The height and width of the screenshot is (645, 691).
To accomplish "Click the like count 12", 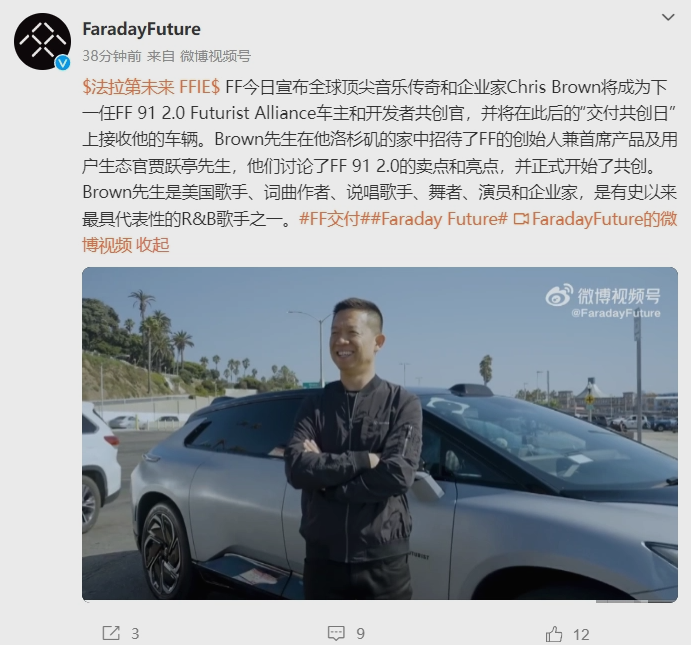I will [x=581, y=635].
